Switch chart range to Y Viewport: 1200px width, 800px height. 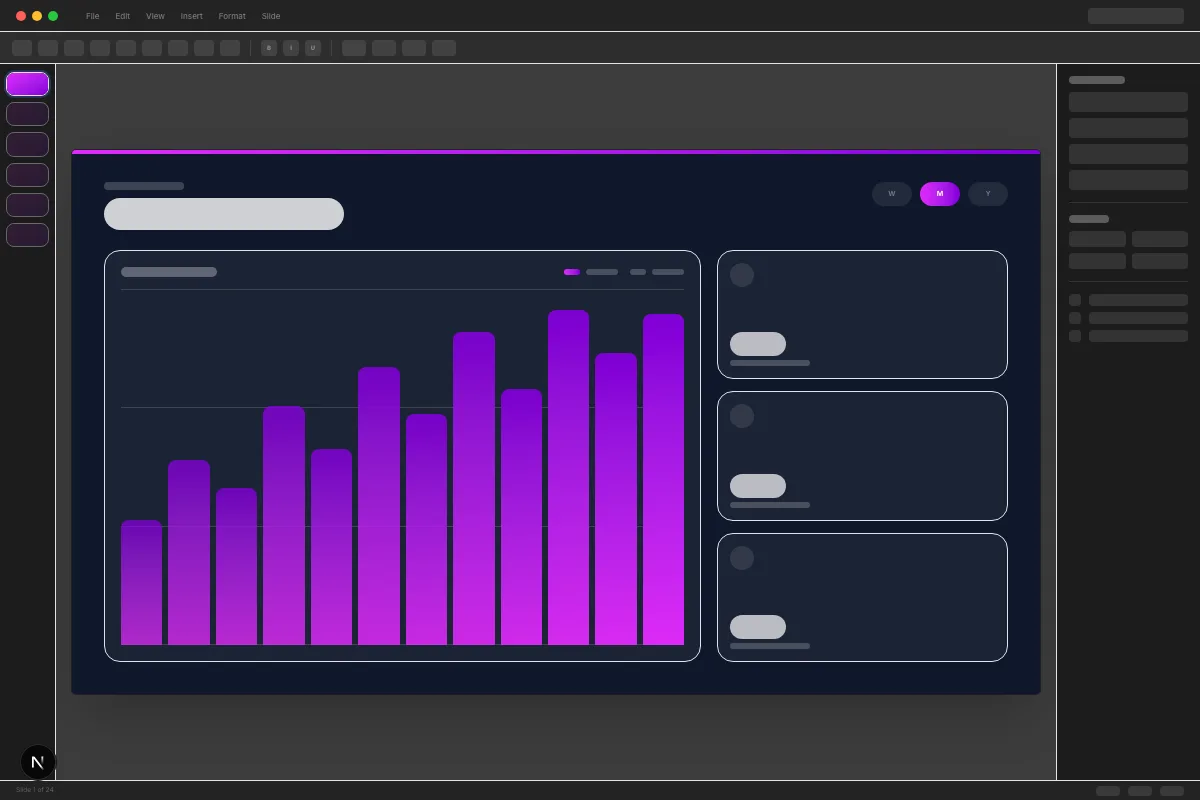[988, 194]
